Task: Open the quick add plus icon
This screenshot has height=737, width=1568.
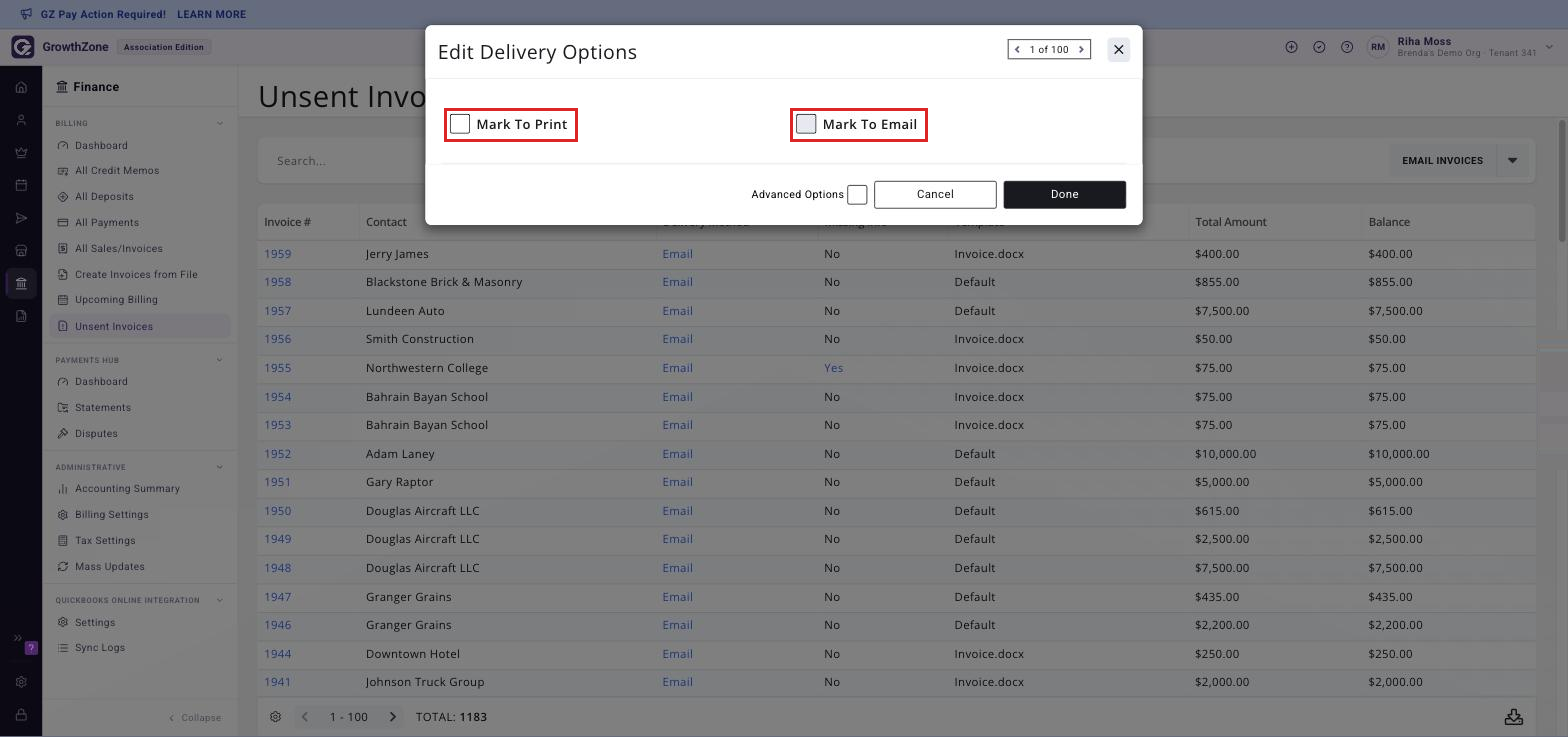Action: [1291, 47]
